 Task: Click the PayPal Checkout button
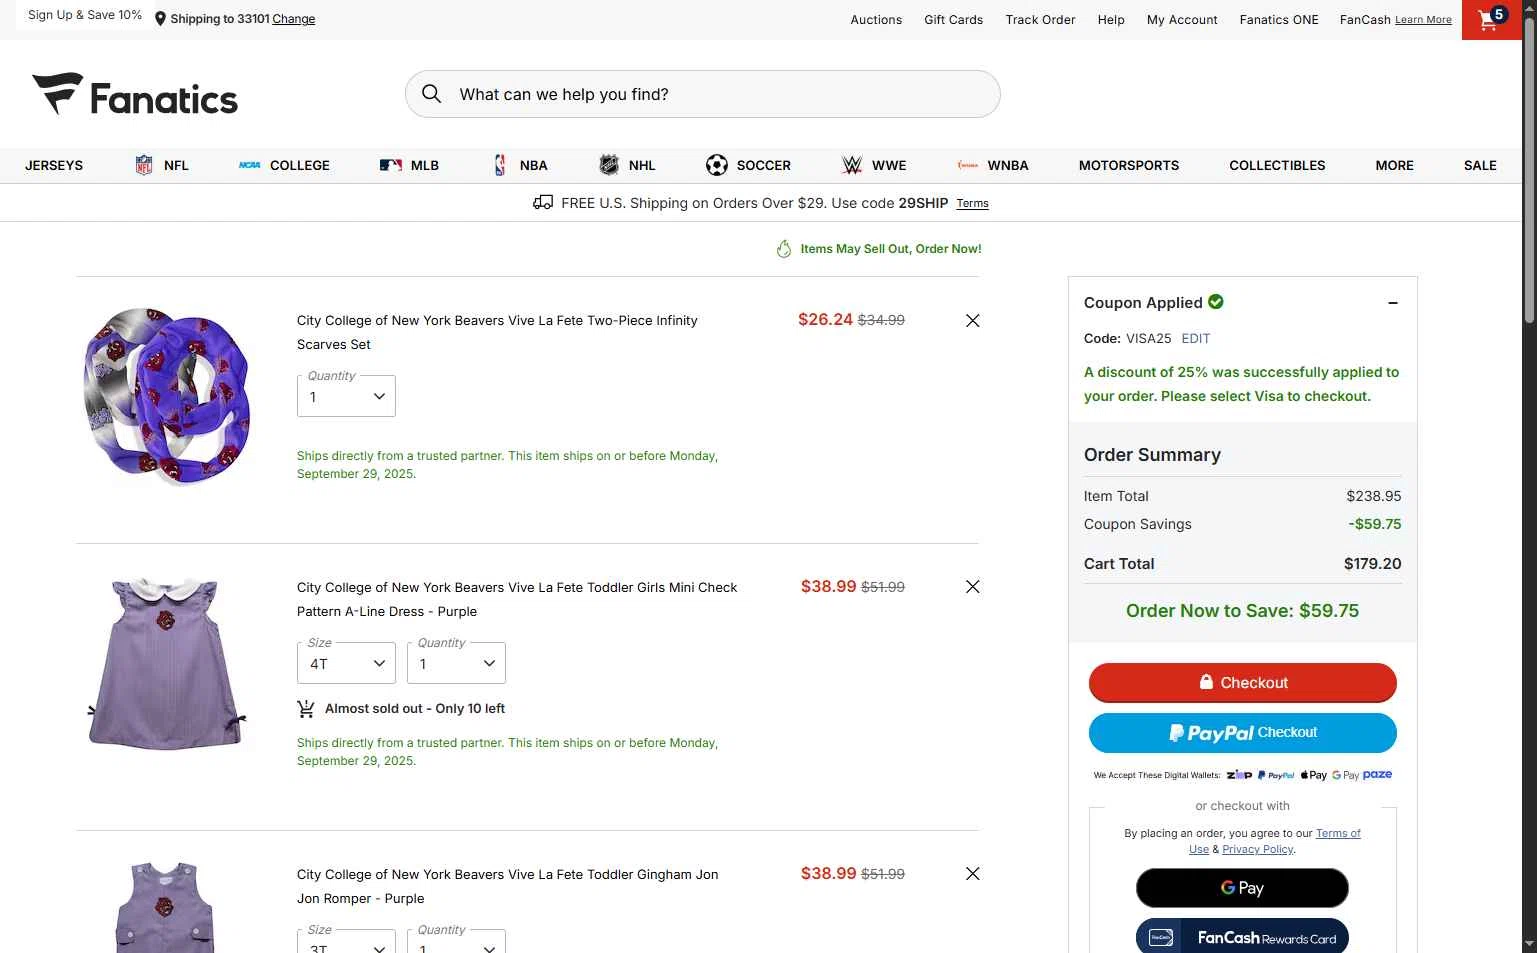pyautogui.click(x=1242, y=732)
